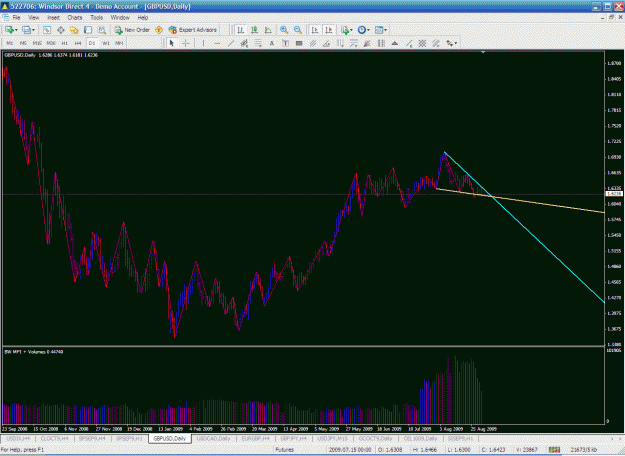625x456 pixels.
Task: Switch to the M5 timeframe
Action: 24,43
